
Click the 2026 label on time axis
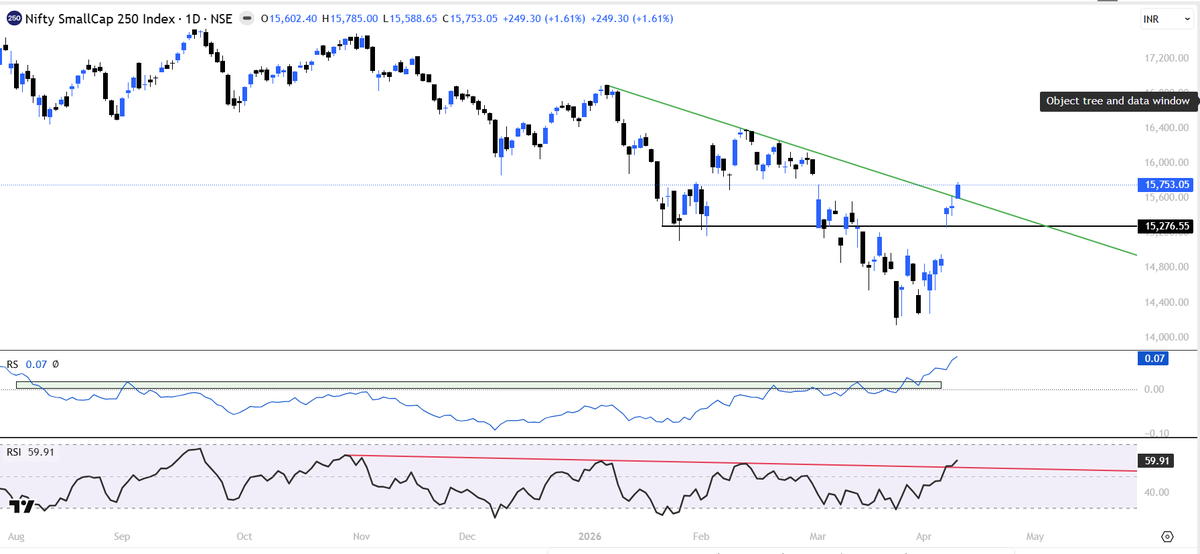(x=592, y=537)
